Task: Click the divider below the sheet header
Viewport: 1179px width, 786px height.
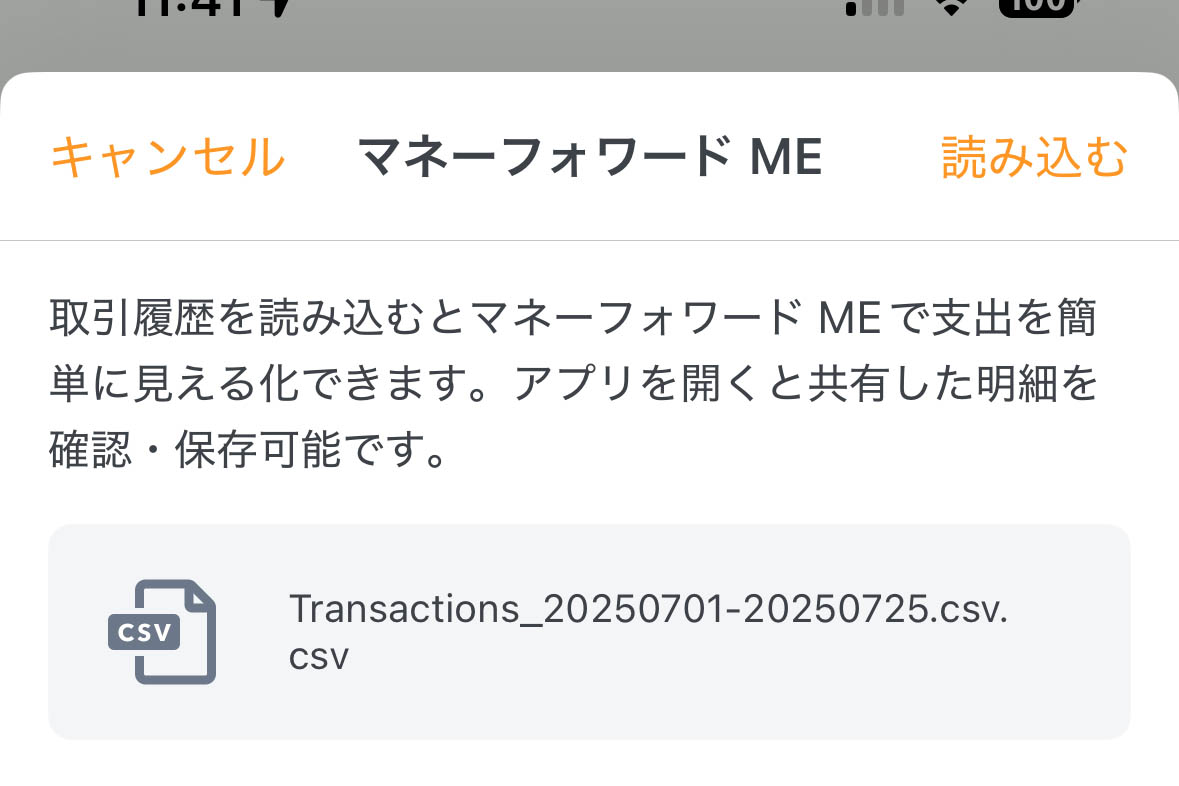Action: click(590, 238)
